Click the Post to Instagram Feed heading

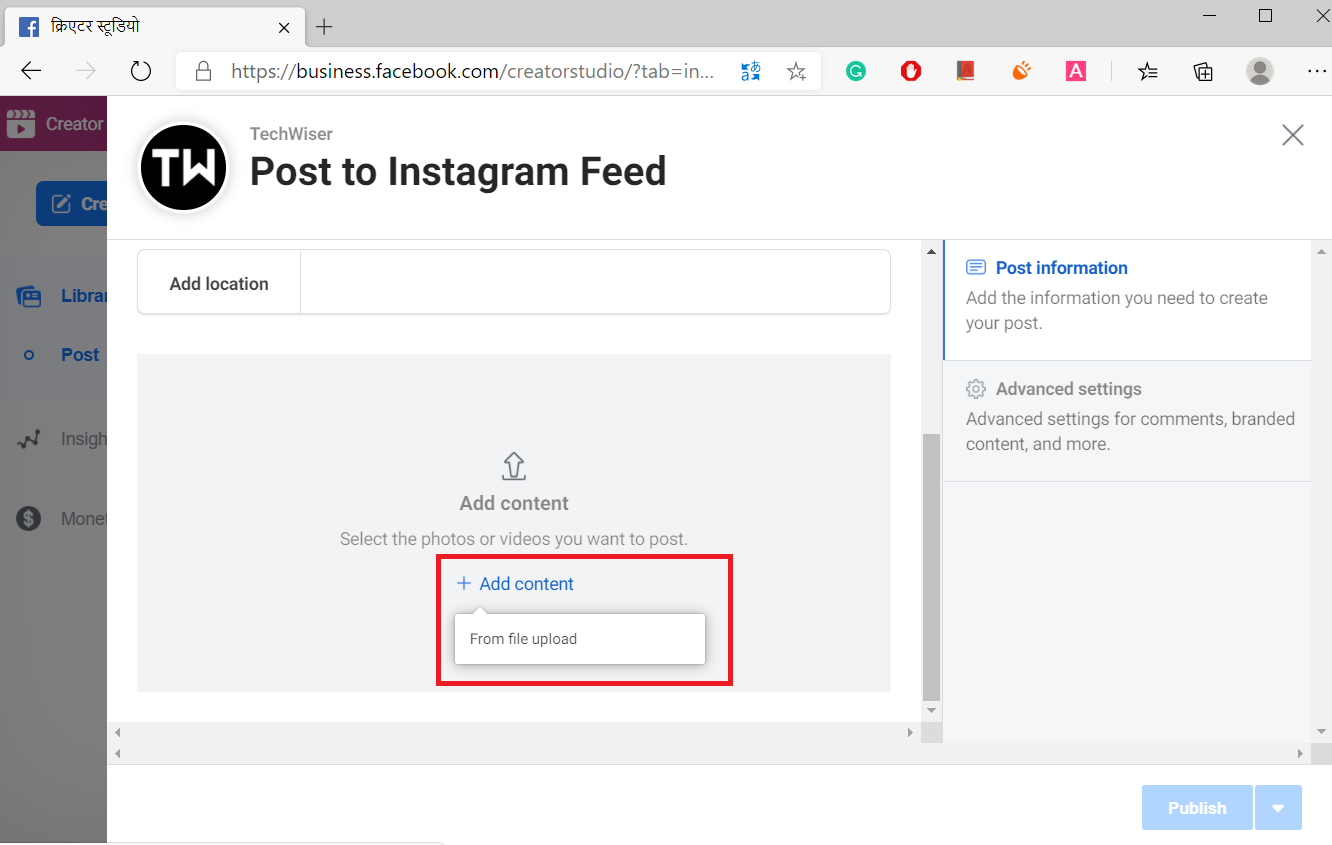tap(458, 172)
